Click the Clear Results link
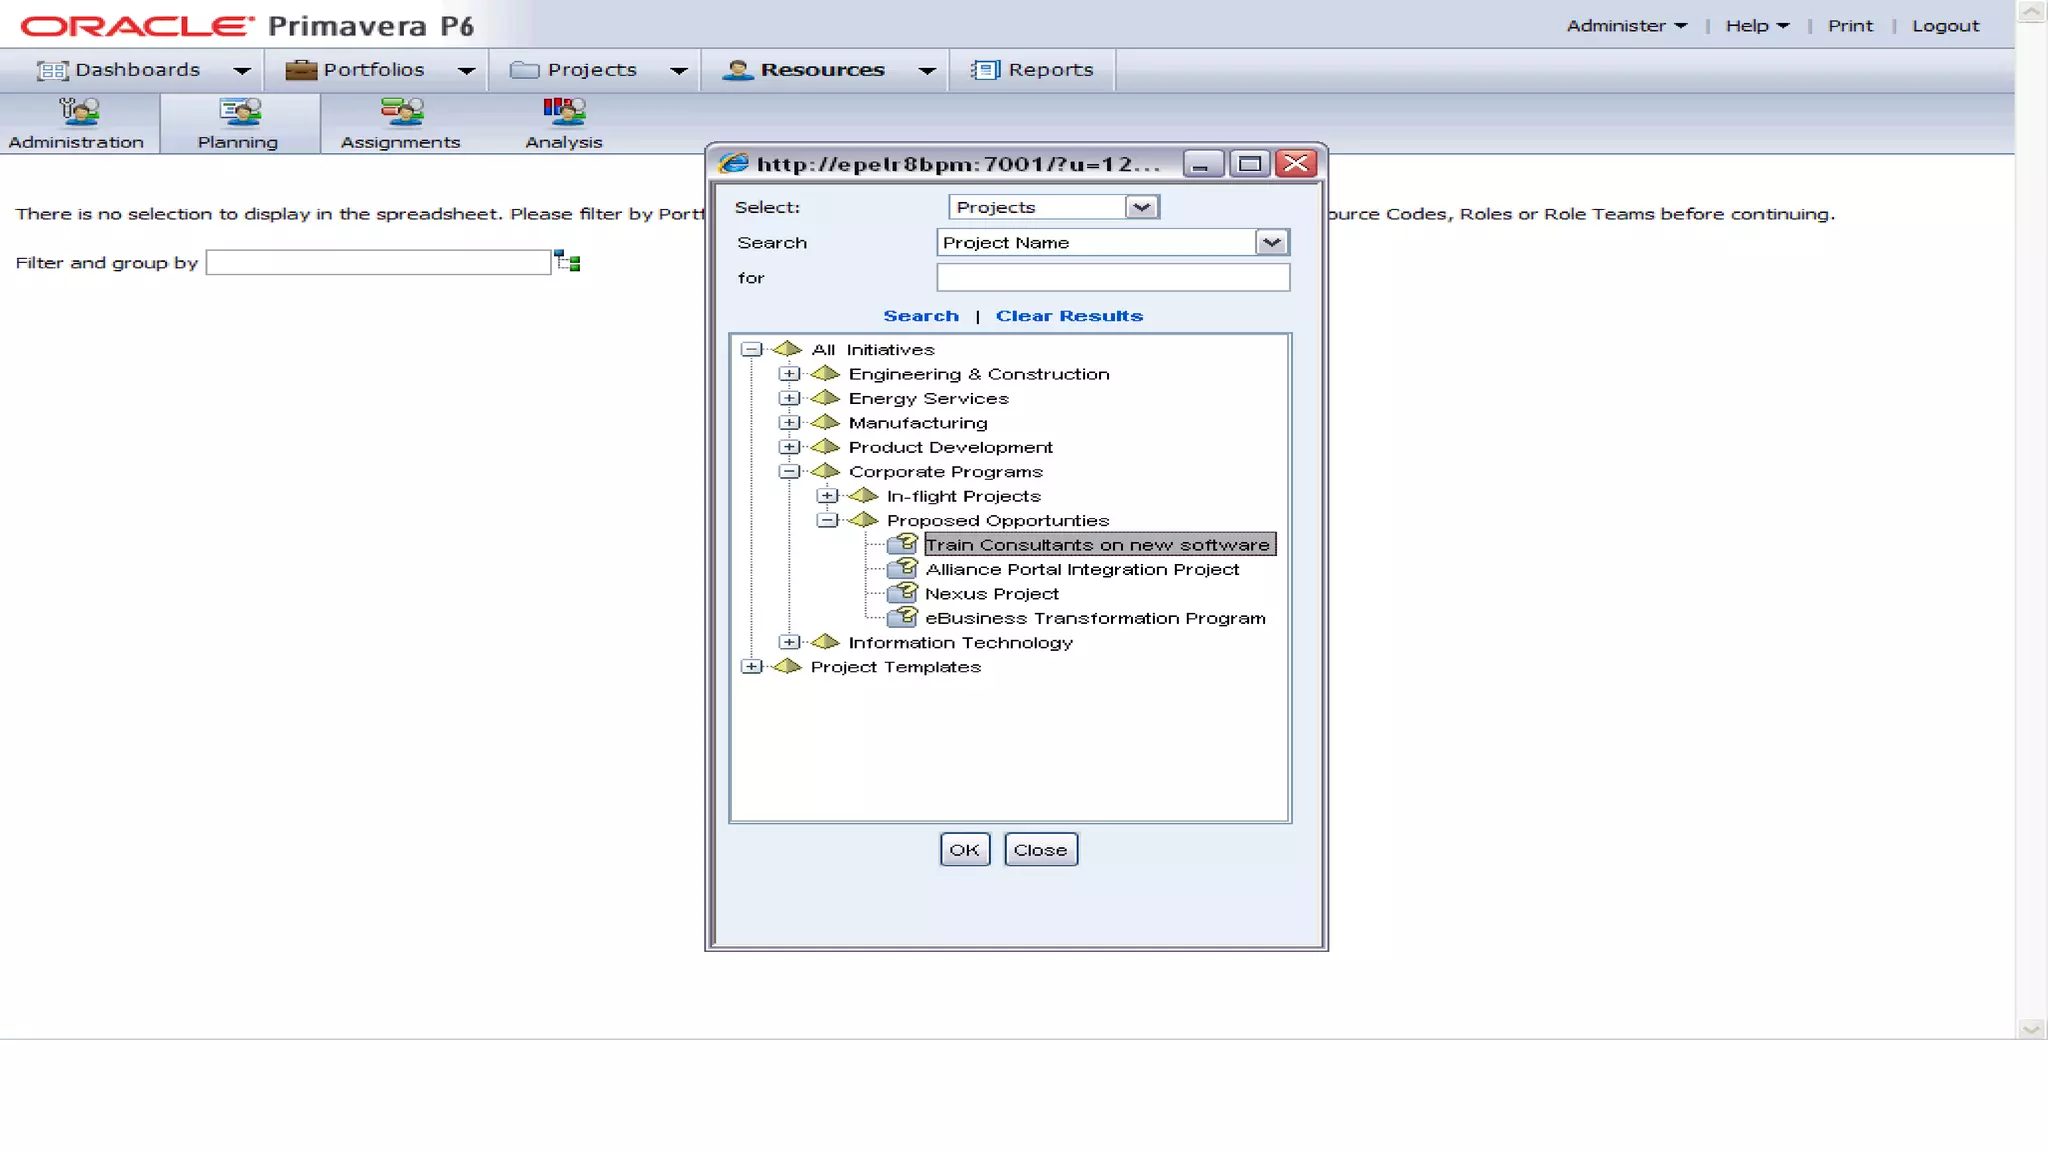The width and height of the screenshot is (2048, 1152). coord(1069,316)
